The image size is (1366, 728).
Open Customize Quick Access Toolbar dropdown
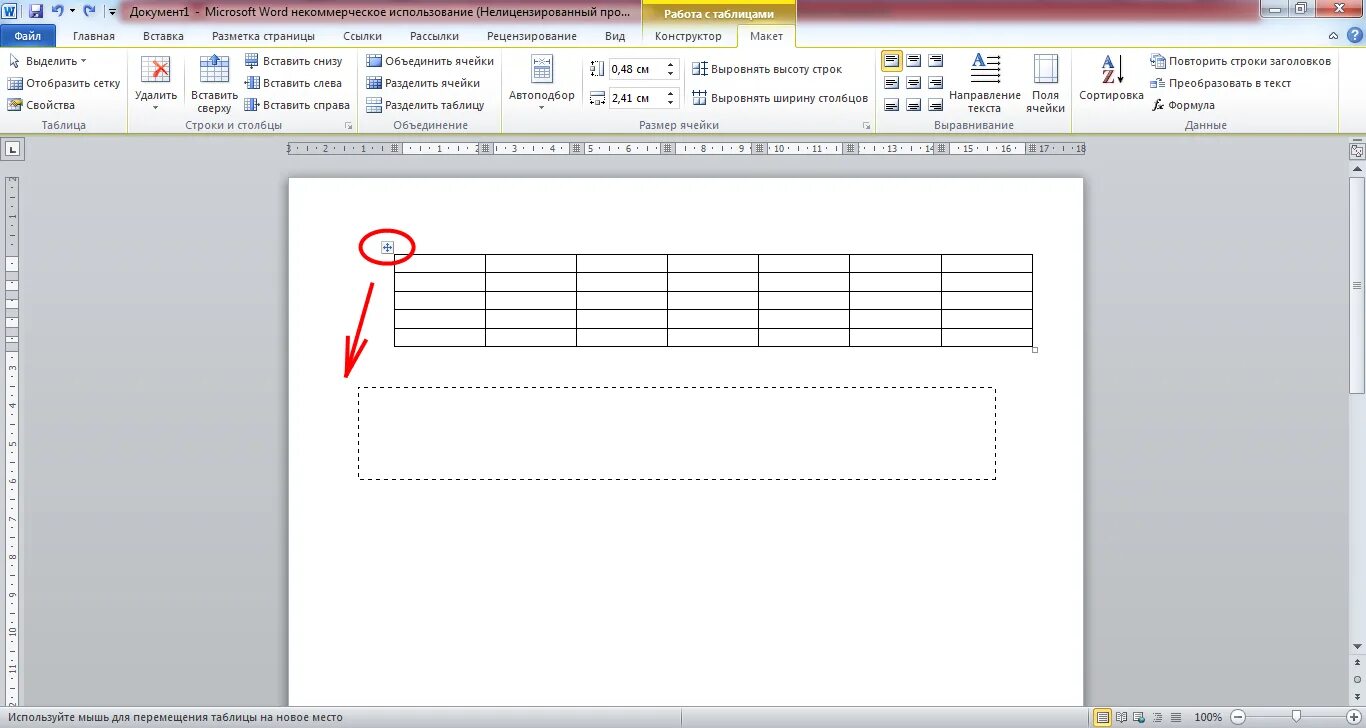point(111,11)
